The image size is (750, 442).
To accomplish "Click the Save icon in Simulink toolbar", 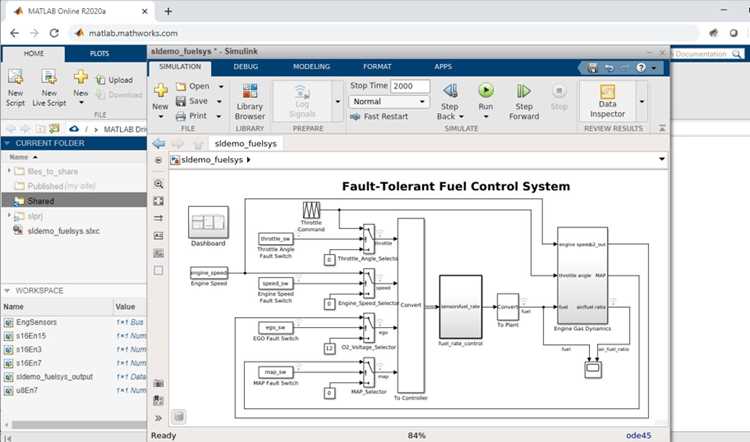I will point(181,101).
